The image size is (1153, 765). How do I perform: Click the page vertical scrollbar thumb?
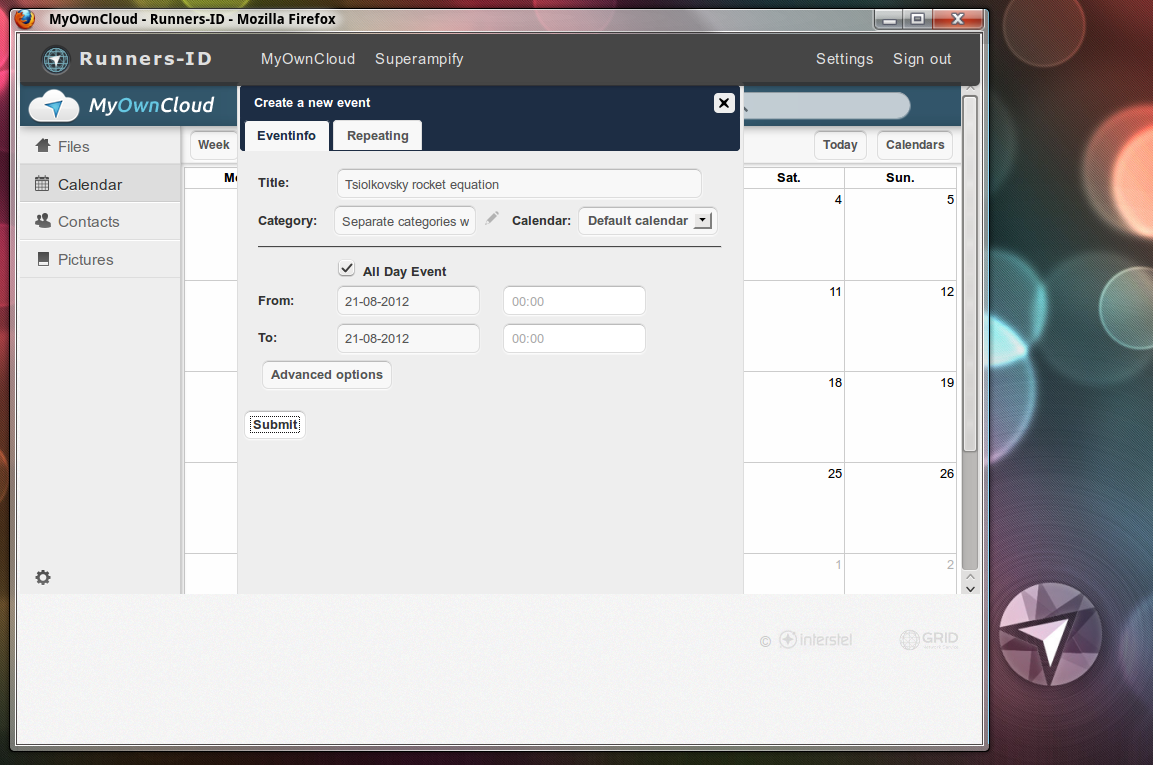click(x=970, y=274)
